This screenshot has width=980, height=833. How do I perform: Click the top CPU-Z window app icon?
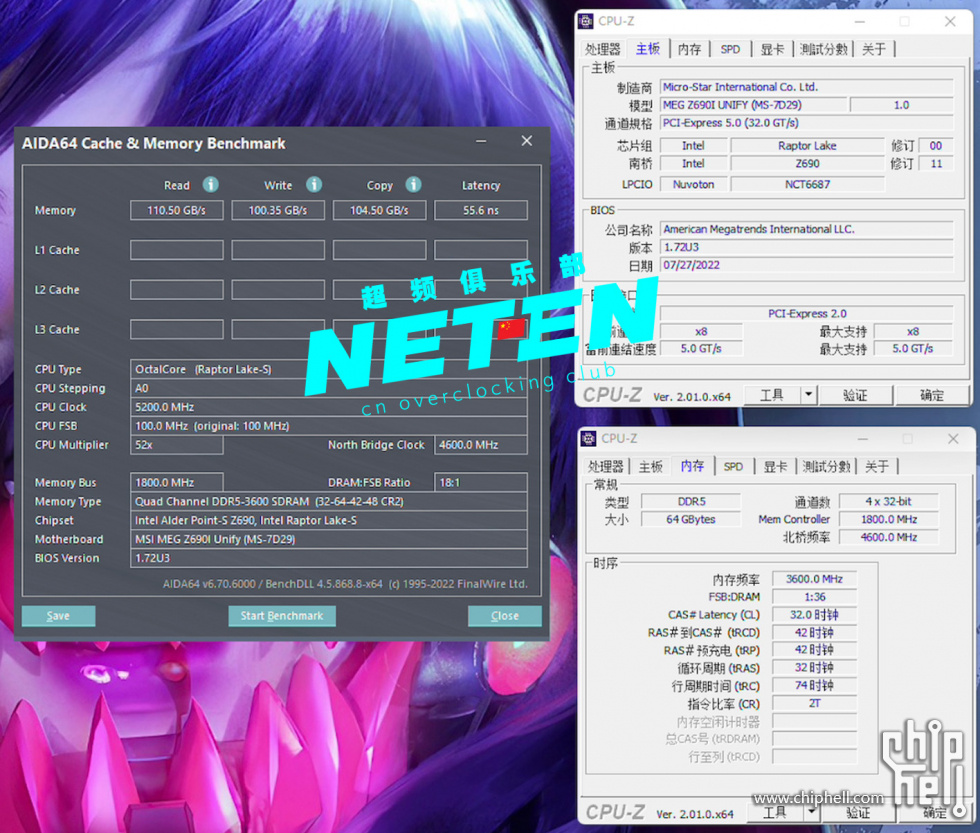click(x=586, y=21)
